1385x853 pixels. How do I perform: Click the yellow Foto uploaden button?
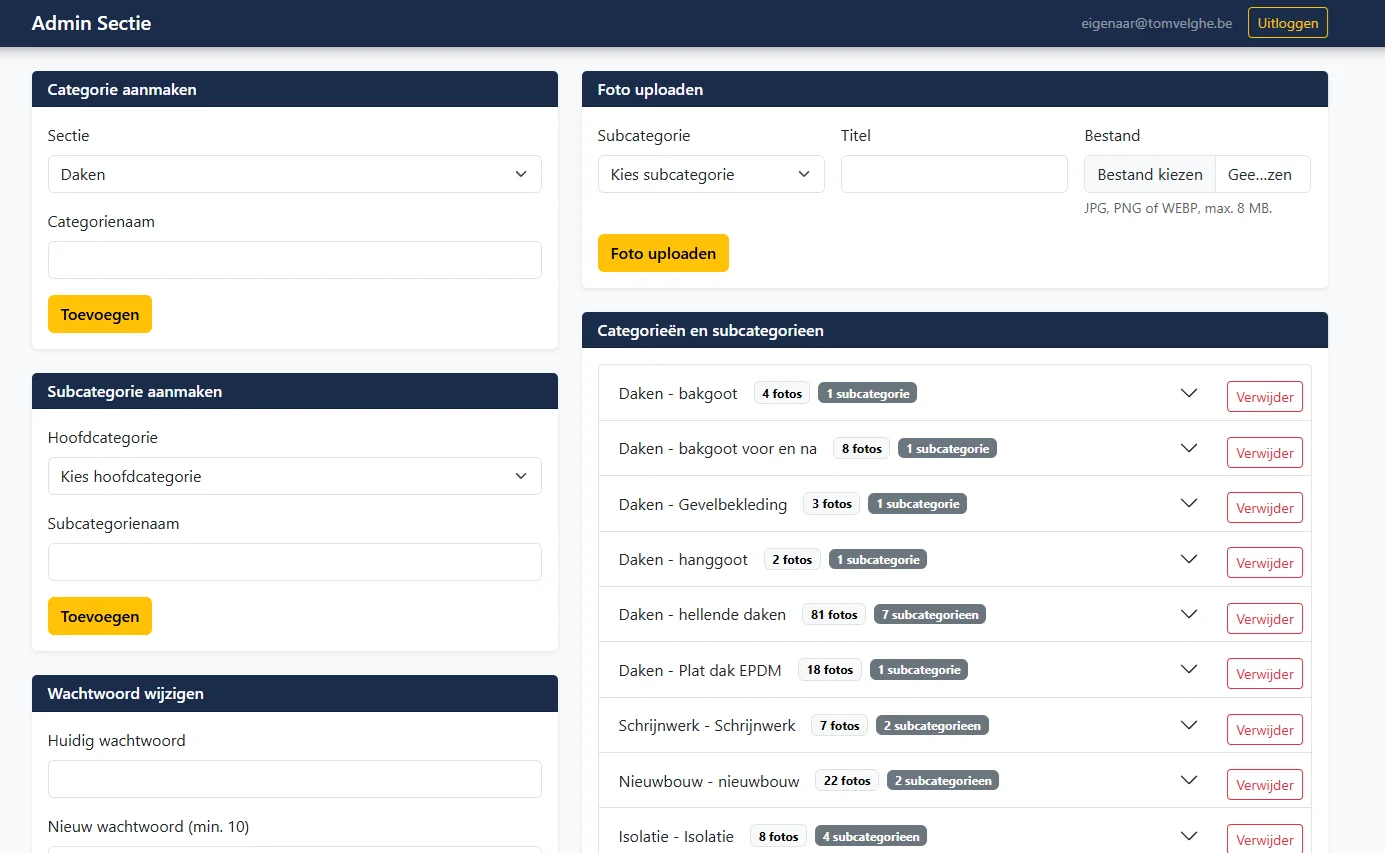663,253
